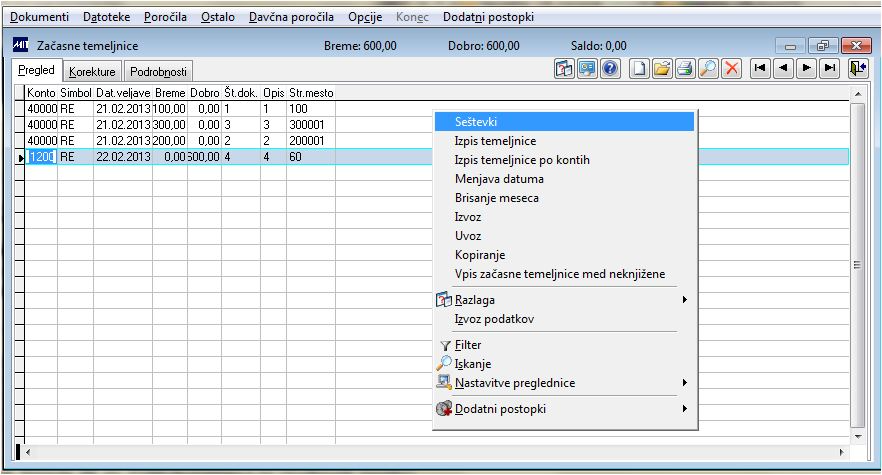Open Dodatni postopki in the menu bar
Screen dimensions: 882x475
click(488, 17)
